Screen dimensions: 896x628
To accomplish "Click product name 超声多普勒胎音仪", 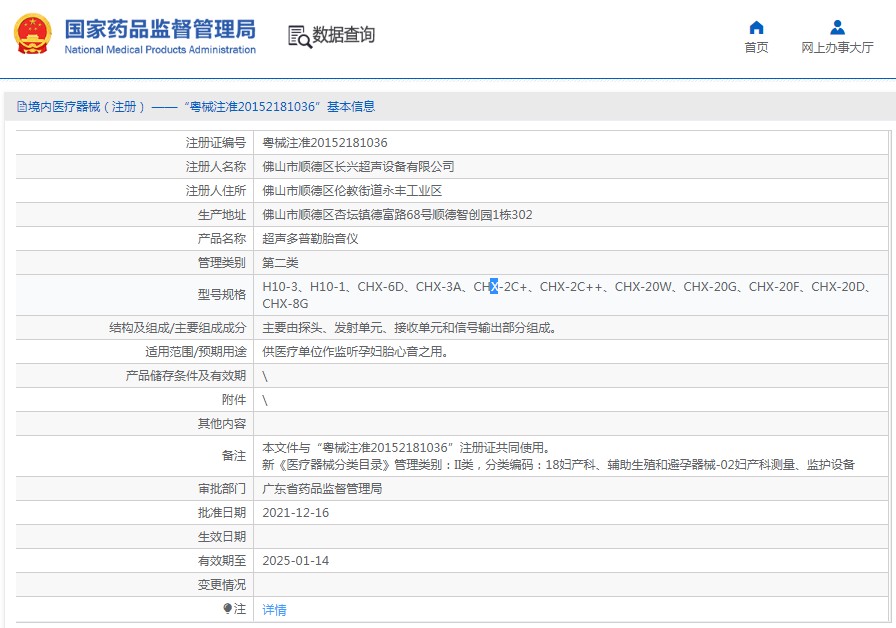I will (310, 238).
